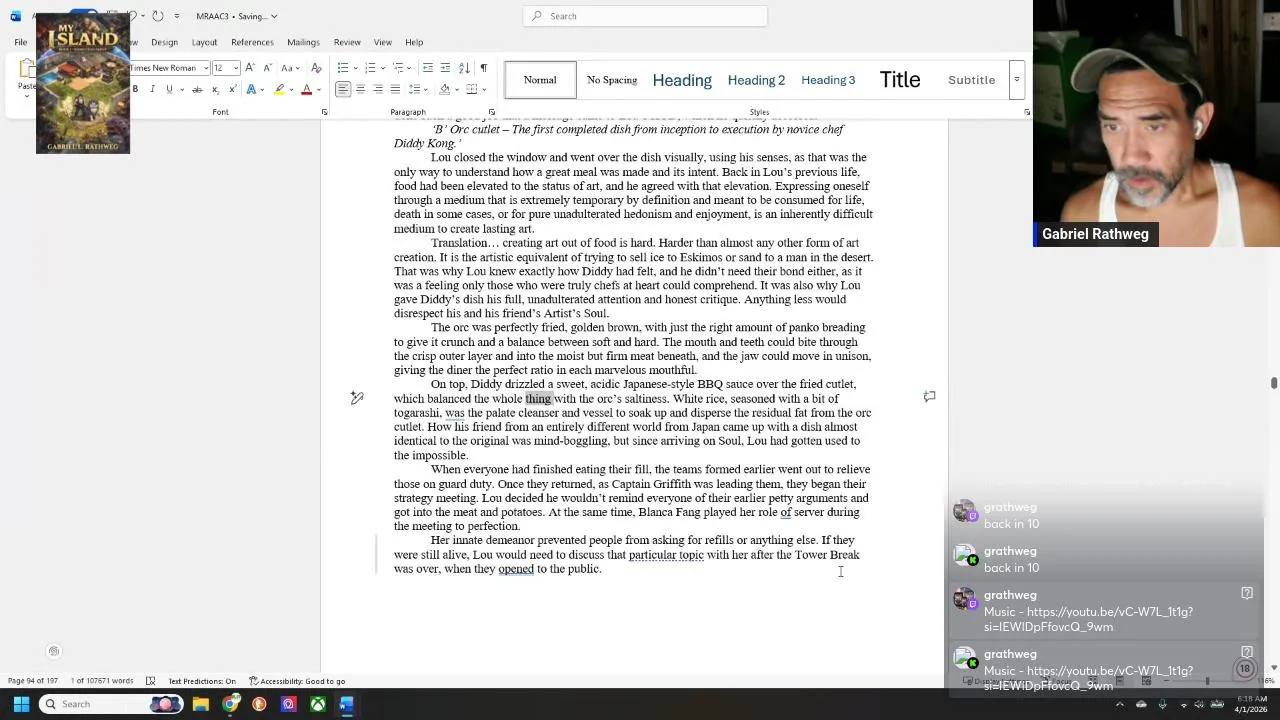1280x720 pixels.
Task: Select Align Right
Action: tap(377, 89)
